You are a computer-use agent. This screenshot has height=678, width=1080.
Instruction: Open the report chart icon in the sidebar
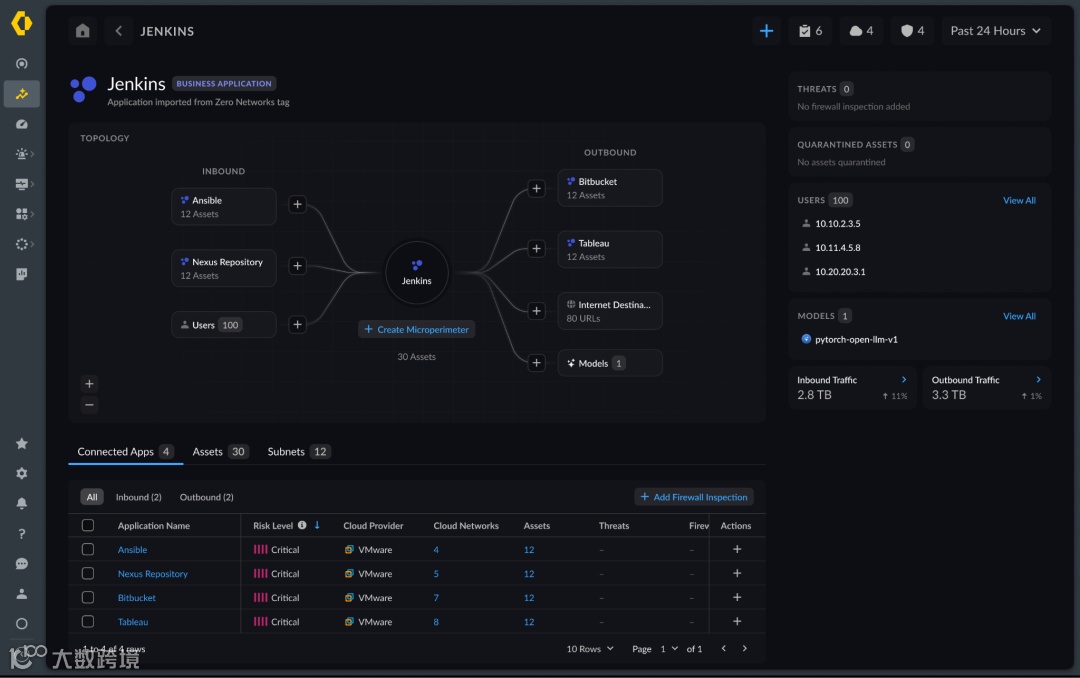pyautogui.click(x=21, y=274)
